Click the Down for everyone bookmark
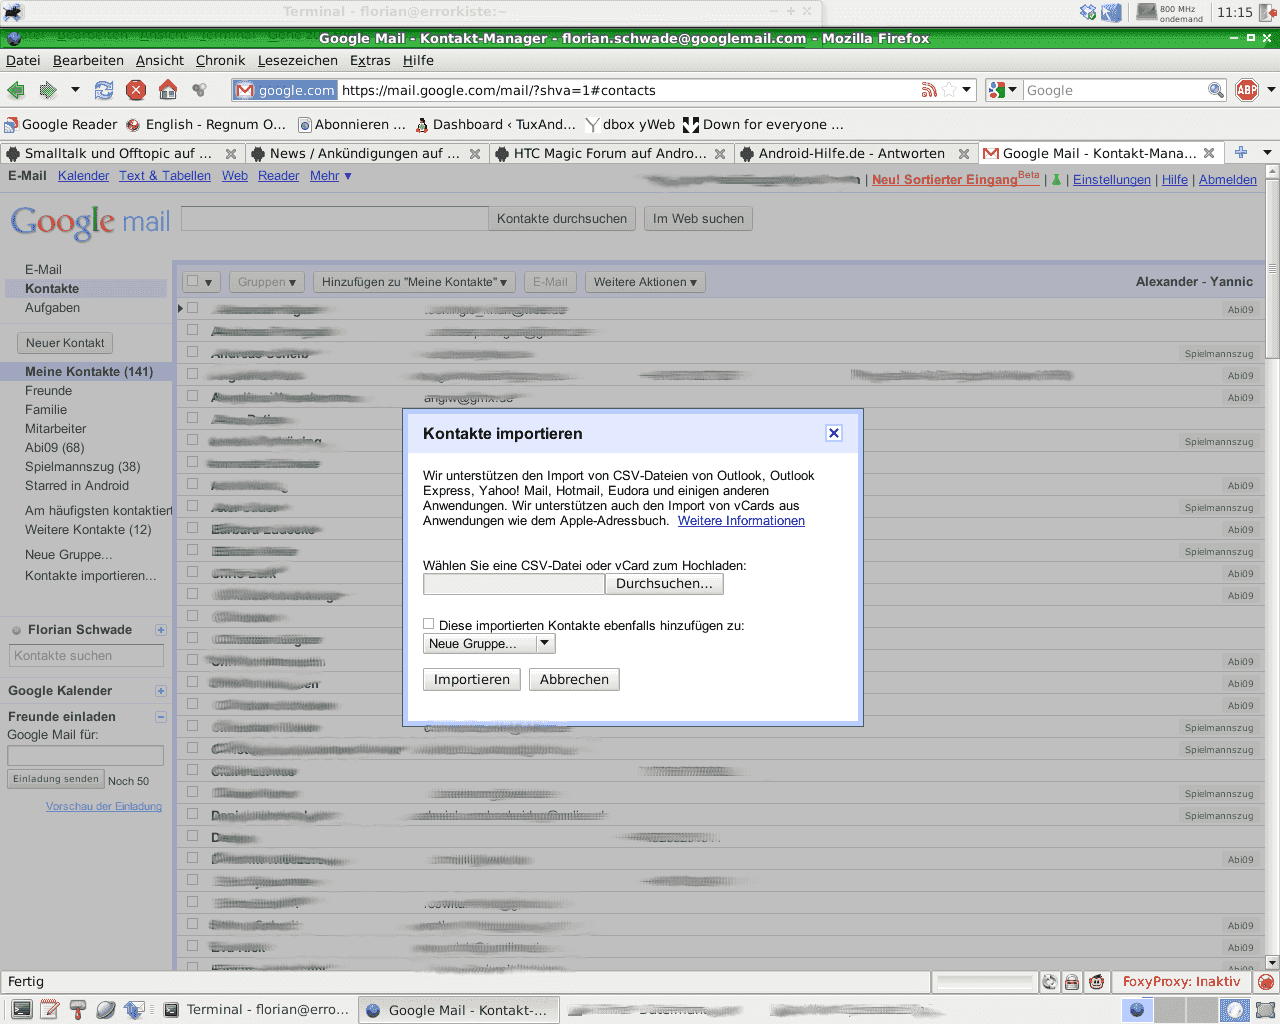 click(x=763, y=125)
